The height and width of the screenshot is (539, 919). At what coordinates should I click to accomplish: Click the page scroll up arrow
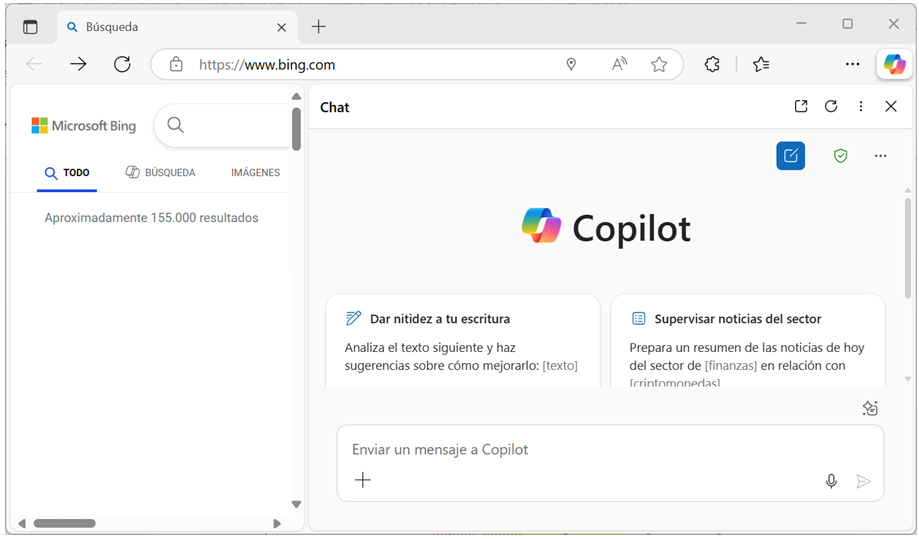tap(296, 97)
